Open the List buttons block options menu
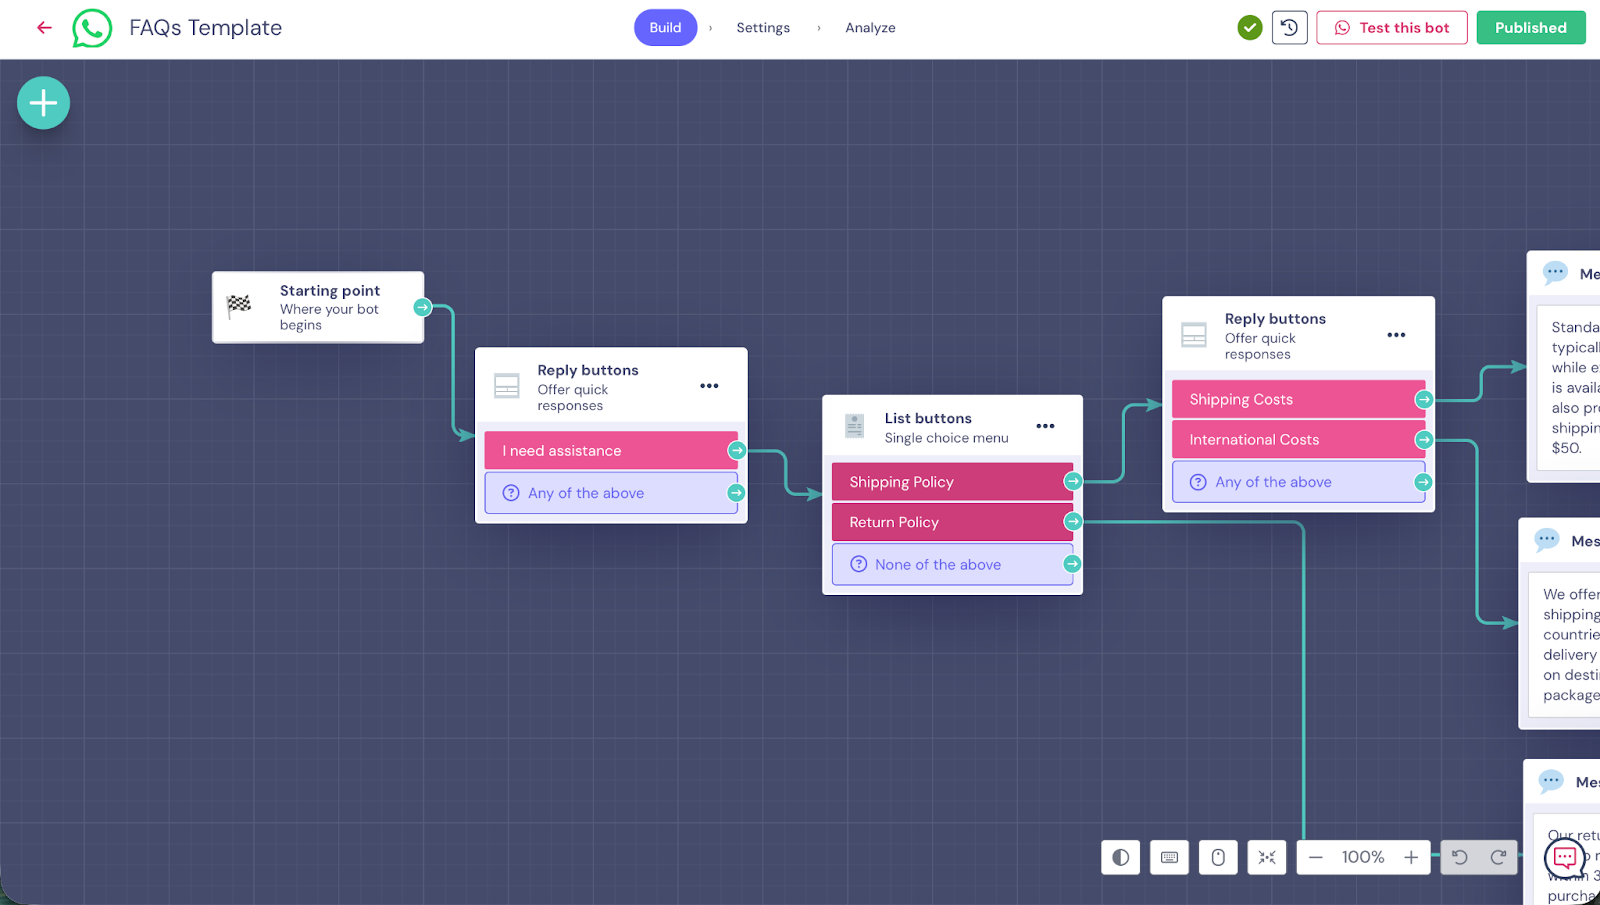Viewport: 1600px width, 905px height. (1045, 426)
